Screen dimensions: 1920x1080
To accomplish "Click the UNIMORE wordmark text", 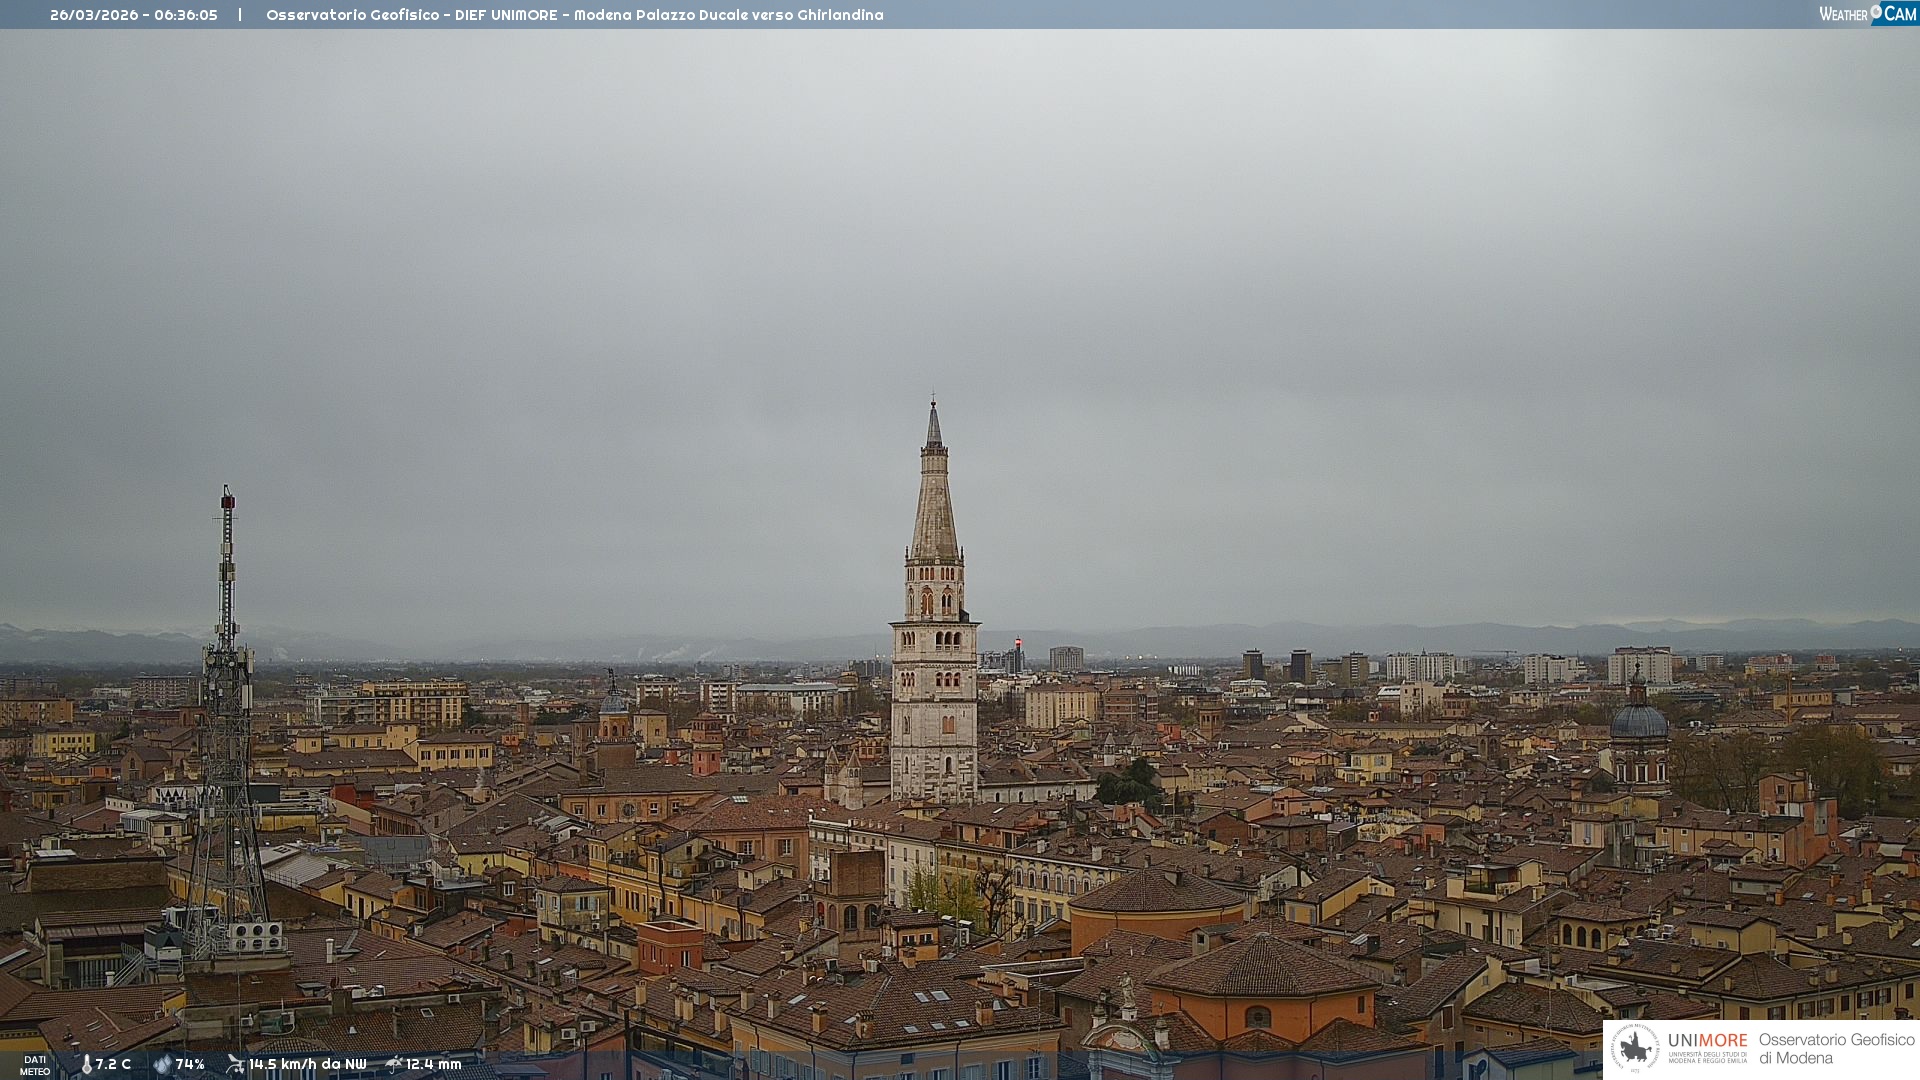I will click(1707, 1041).
